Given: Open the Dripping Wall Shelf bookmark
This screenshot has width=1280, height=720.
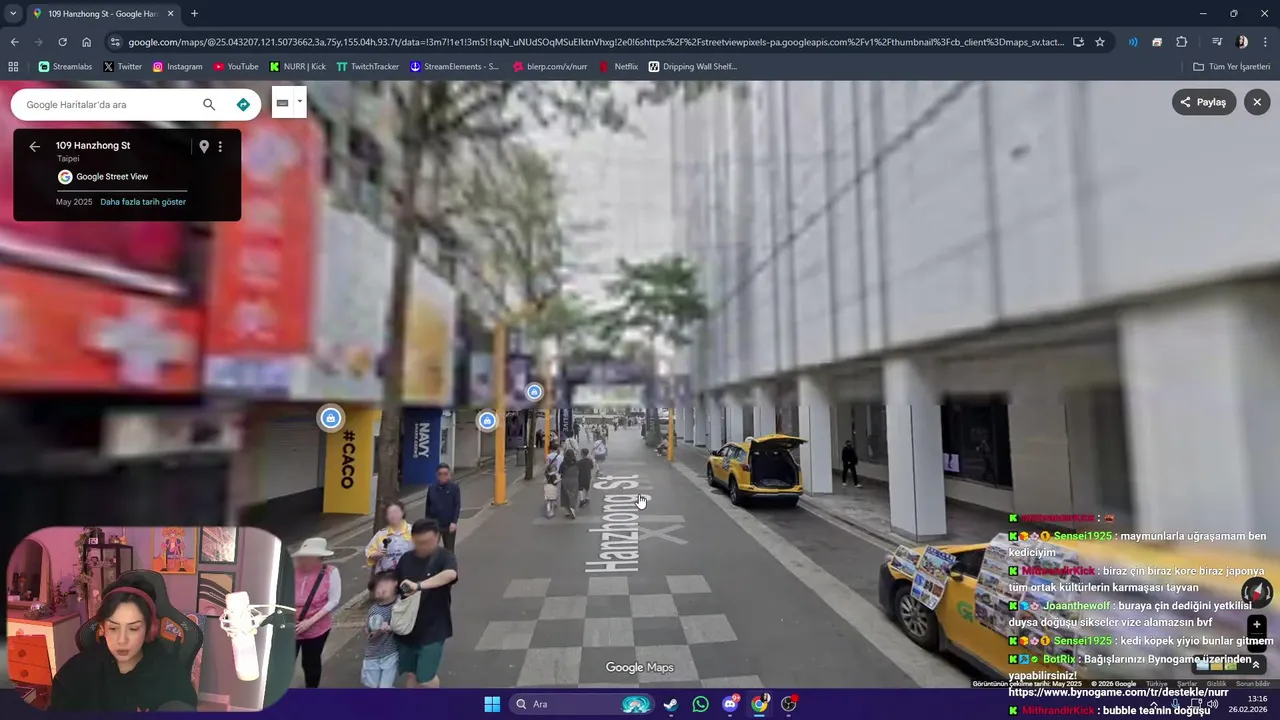Looking at the screenshot, I should pyautogui.click(x=693, y=67).
